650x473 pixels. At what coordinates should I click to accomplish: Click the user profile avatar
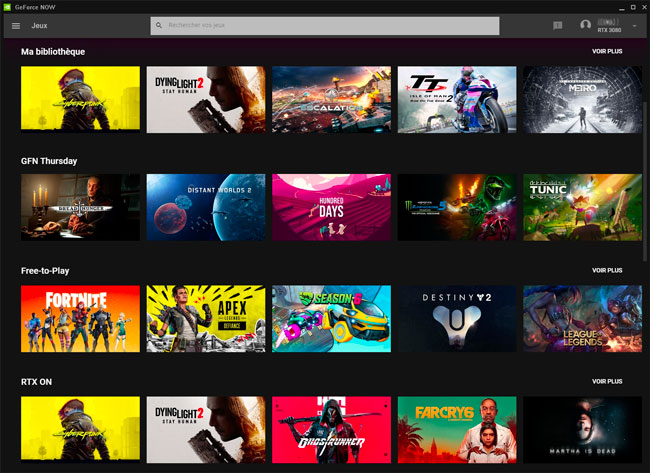click(x=586, y=26)
